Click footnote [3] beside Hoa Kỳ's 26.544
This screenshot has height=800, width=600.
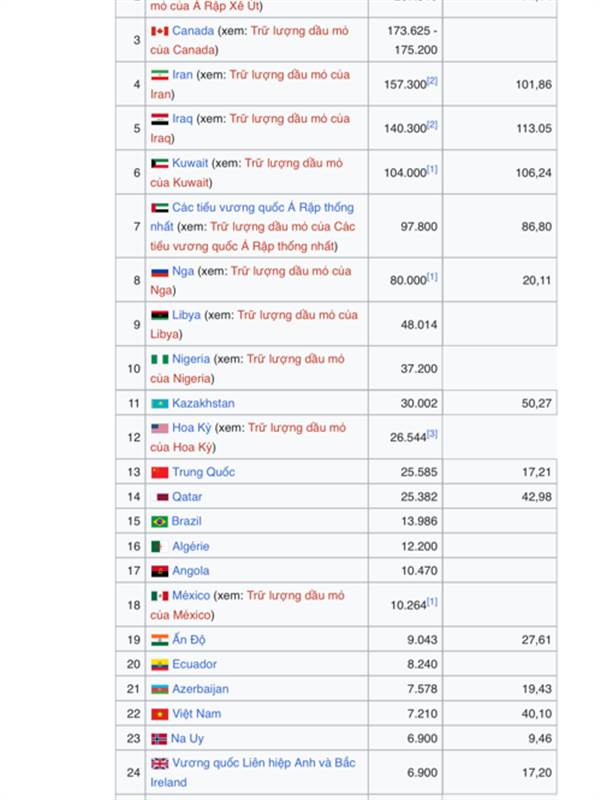tap(433, 434)
